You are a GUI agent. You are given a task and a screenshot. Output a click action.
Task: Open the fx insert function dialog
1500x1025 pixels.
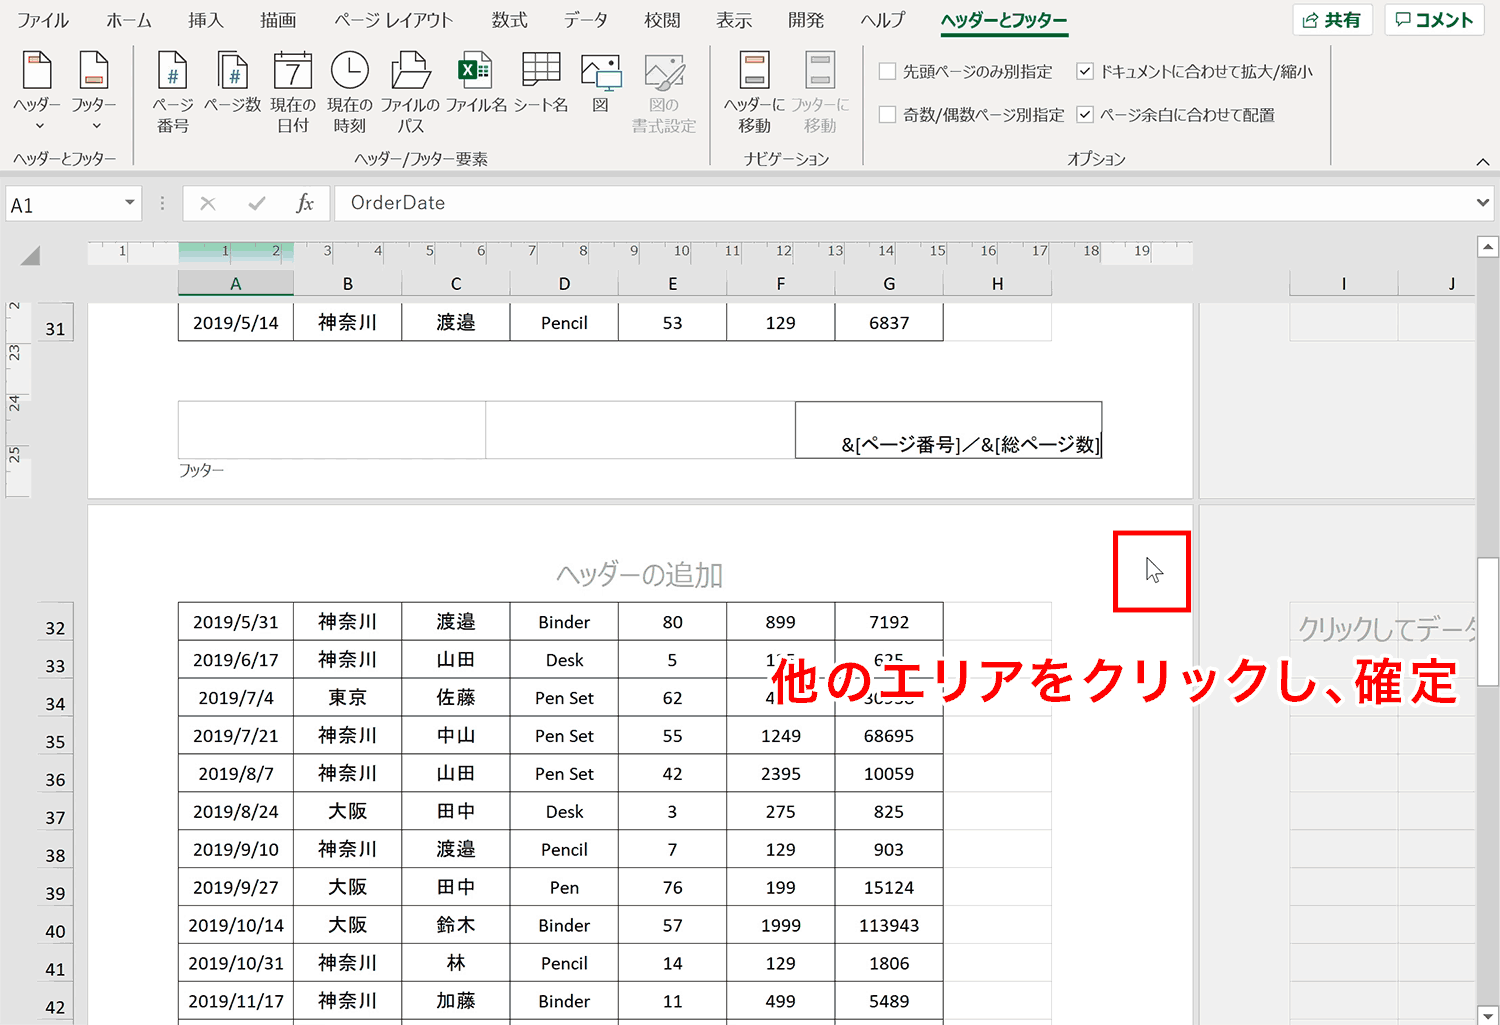pyautogui.click(x=305, y=204)
